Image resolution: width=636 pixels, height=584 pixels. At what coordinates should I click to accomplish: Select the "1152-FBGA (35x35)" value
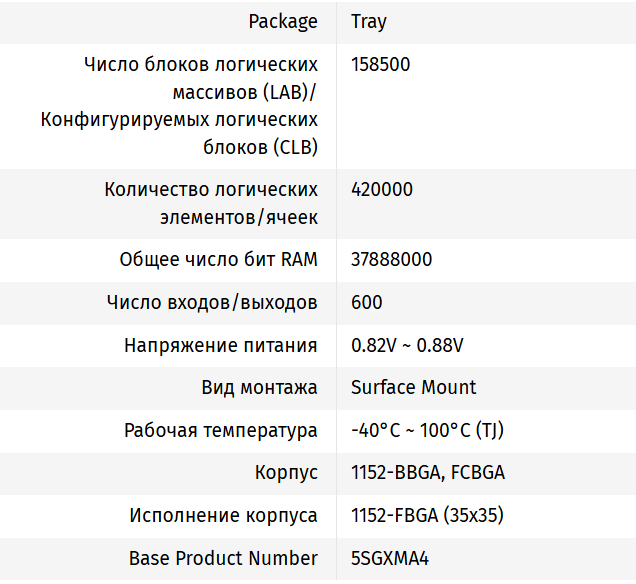tap(427, 515)
